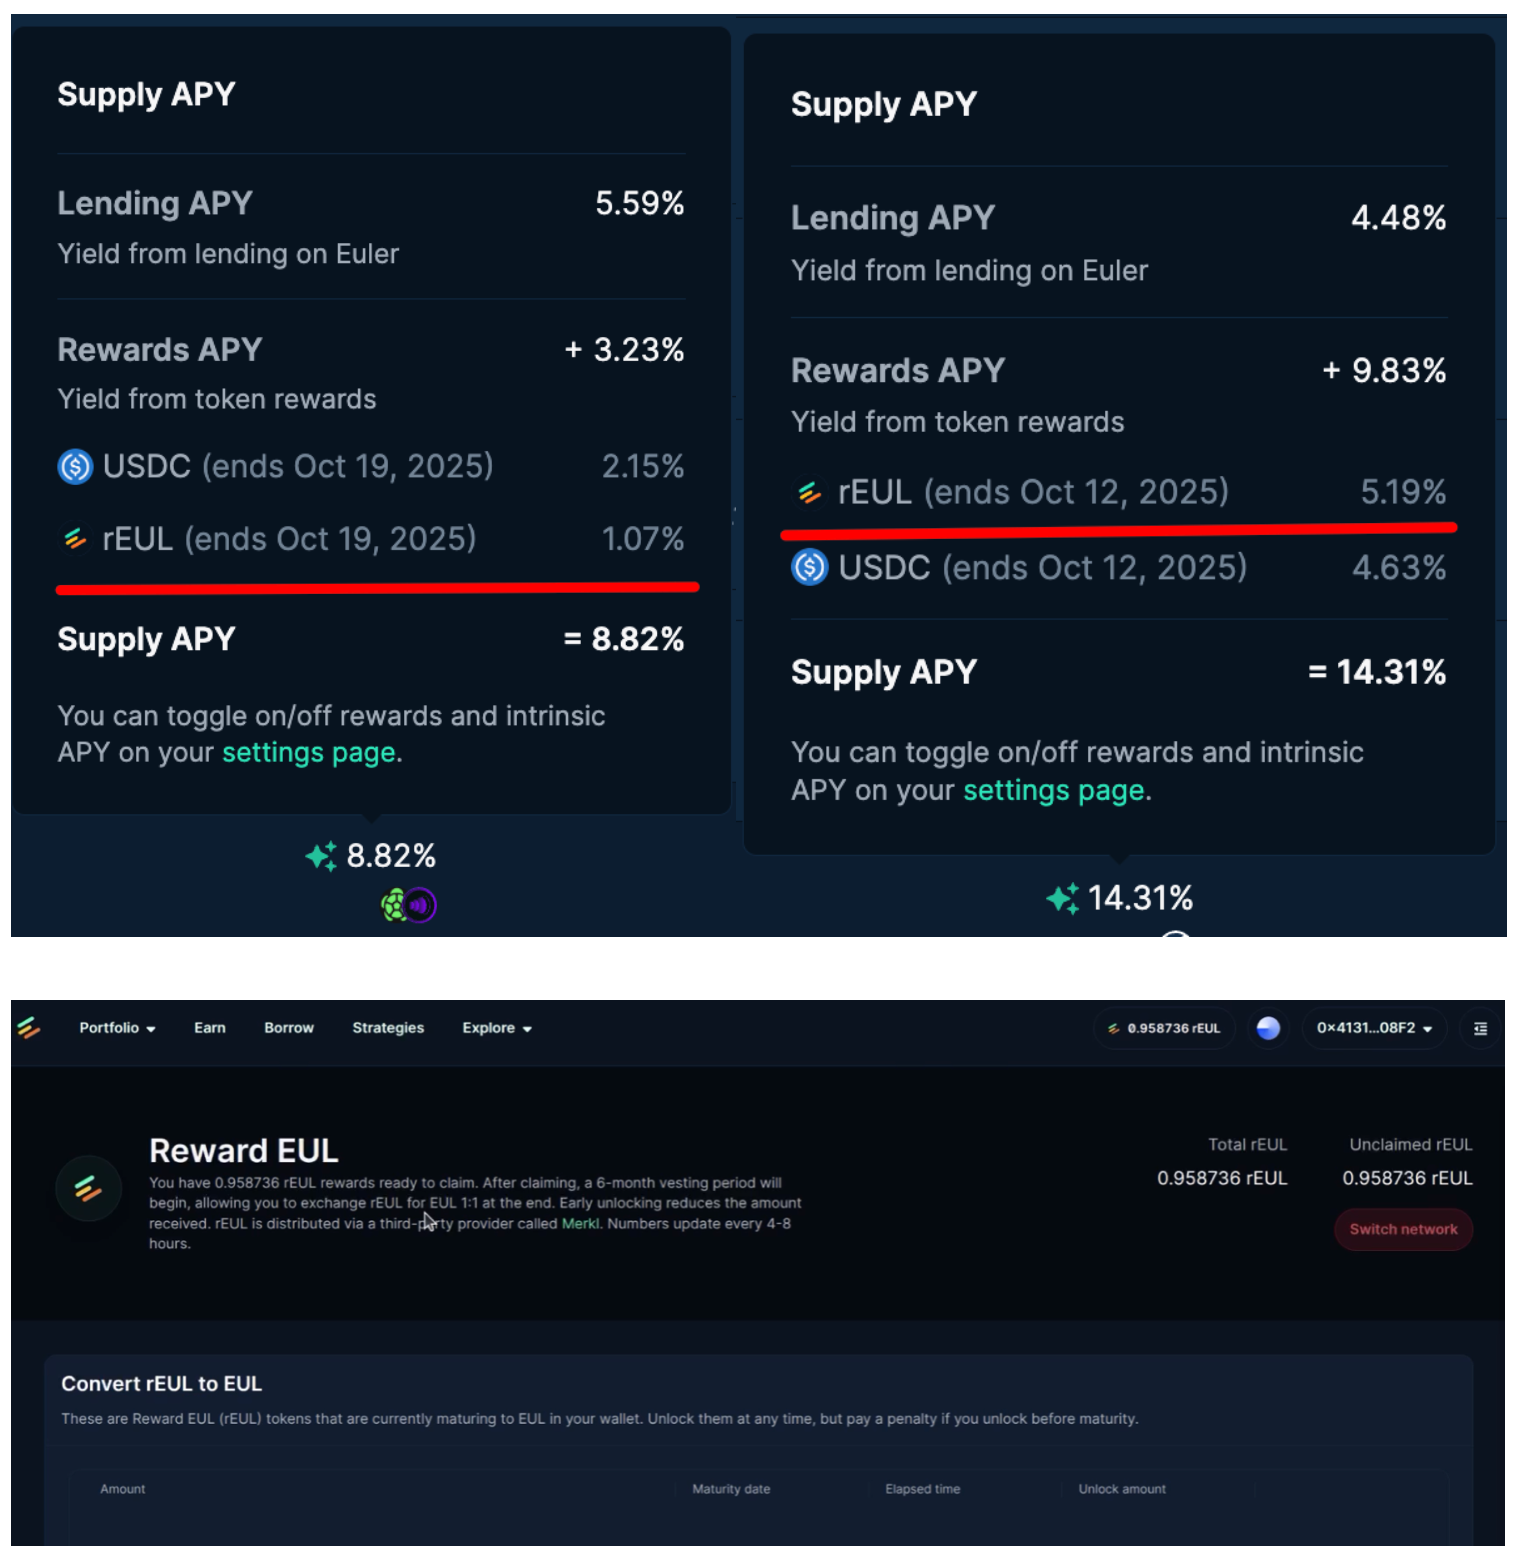Click the blue network circle icon
1516x1560 pixels.
pyautogui.click(x=1267, y=1028)
